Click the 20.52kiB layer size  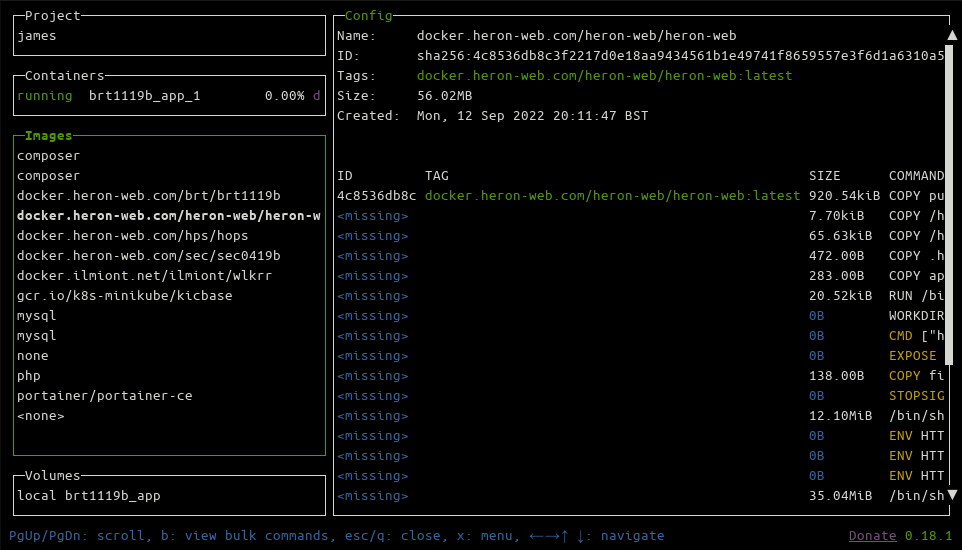841,295
